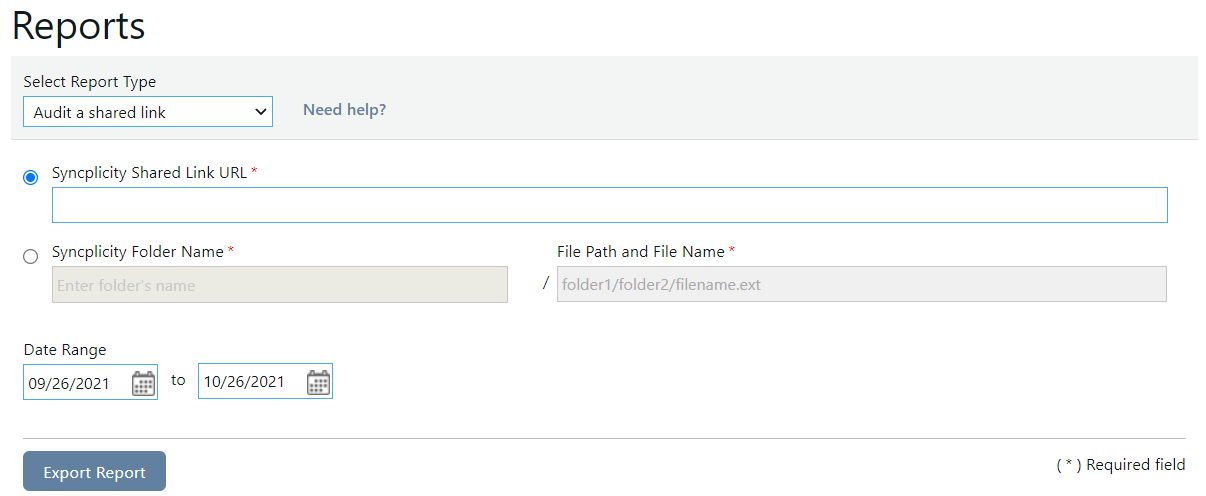Open the end date calendar picker icon
Image resolution: width=1206 pixels, height=496 pixels.
[x=319, y=382]
